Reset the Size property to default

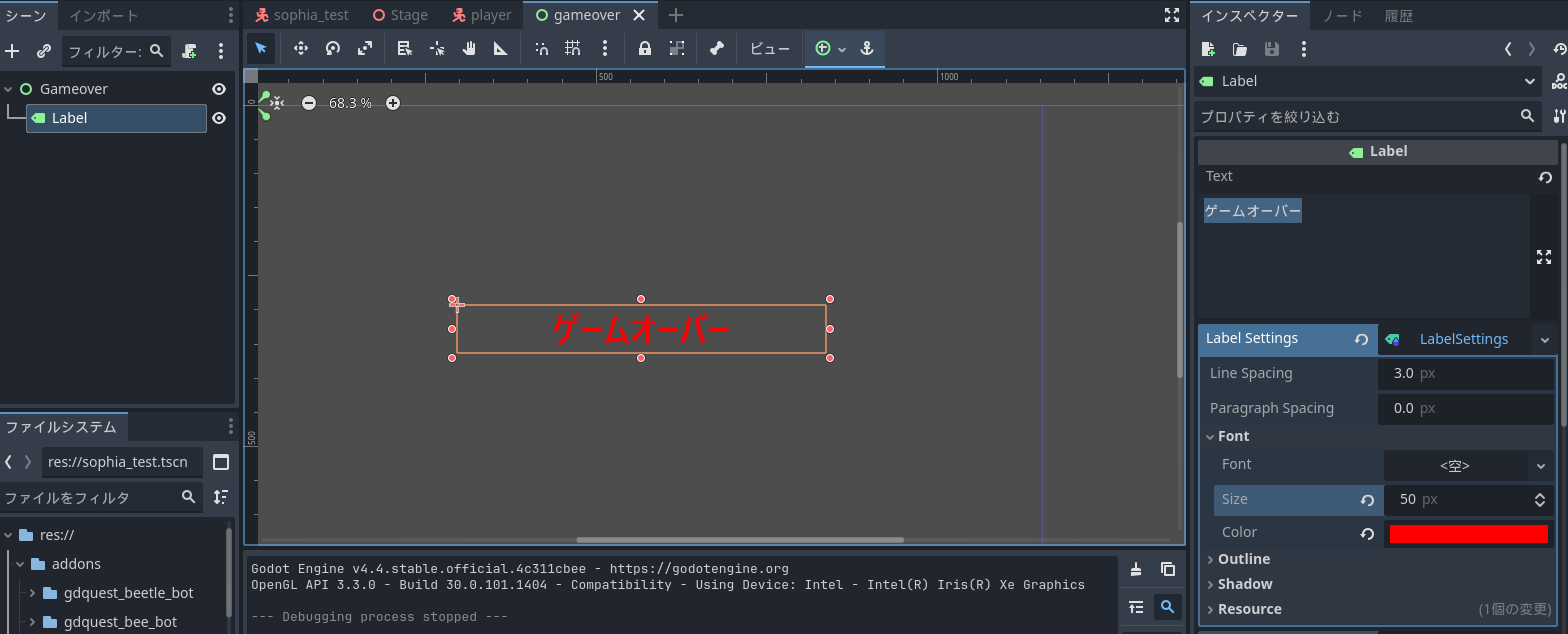[1367, 500]
